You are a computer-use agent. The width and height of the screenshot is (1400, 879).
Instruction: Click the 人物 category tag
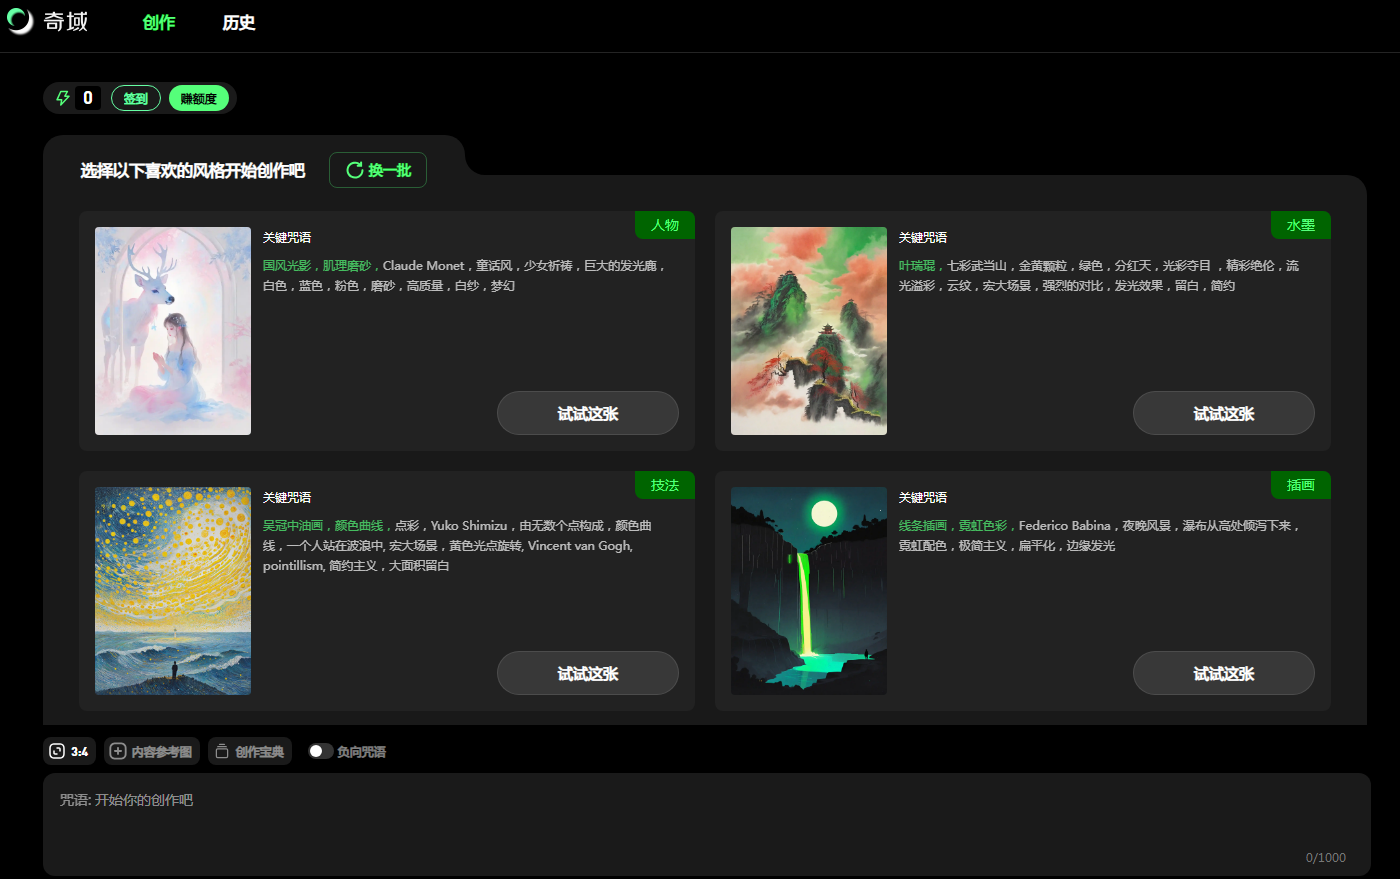coord(665,225)
